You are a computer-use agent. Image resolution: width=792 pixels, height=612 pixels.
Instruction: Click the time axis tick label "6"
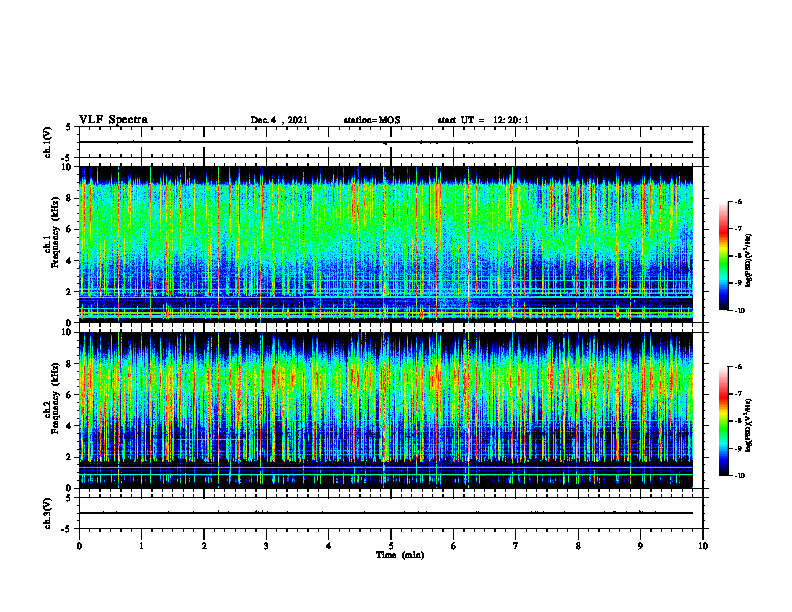[x=454, y=546]
